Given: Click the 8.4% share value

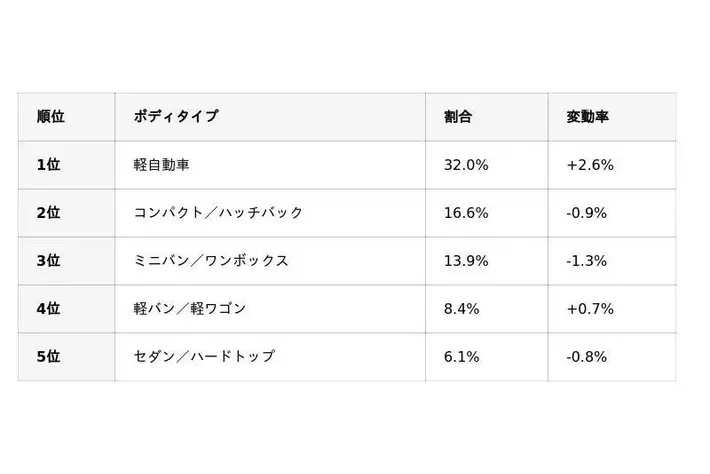Looking at the screenshot, I should [462, 309].
